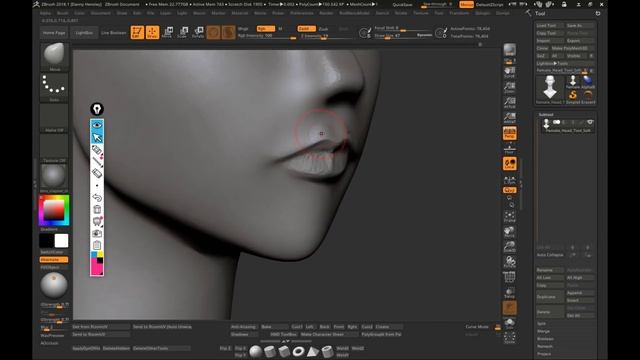The height and width of the screenshot is (360, 640).
Task: Open the Brush menu
Action: [62, 13]
